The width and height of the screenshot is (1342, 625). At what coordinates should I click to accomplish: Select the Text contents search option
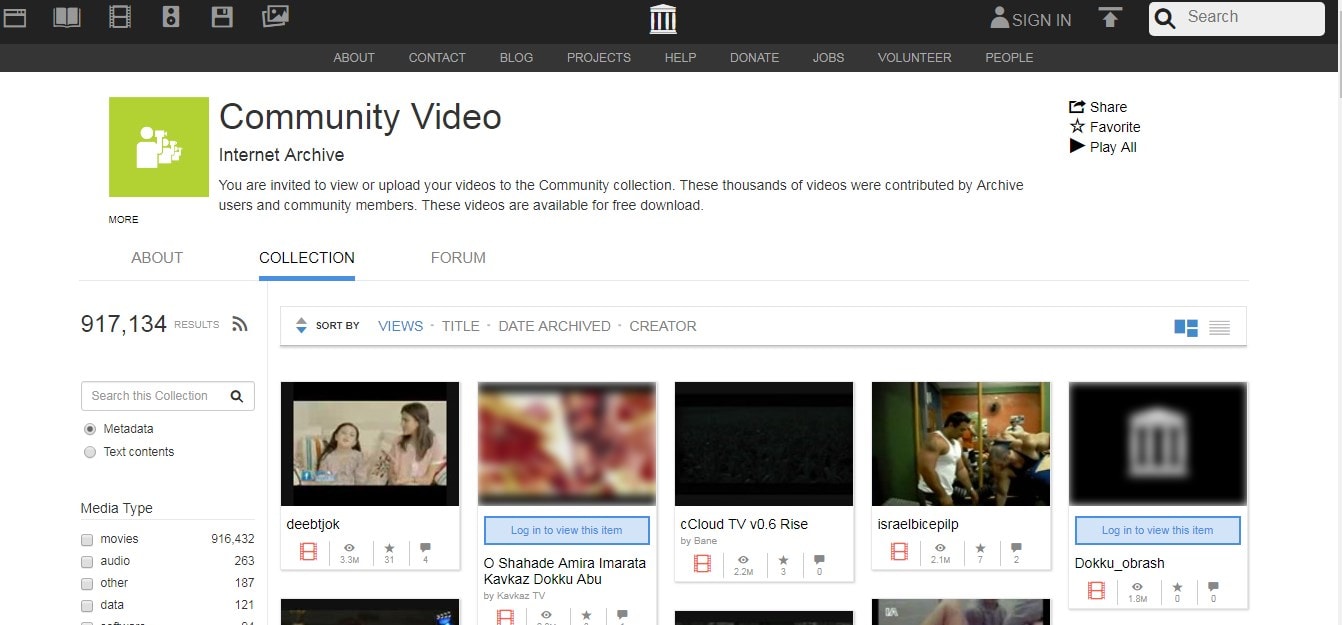point(90,452)
